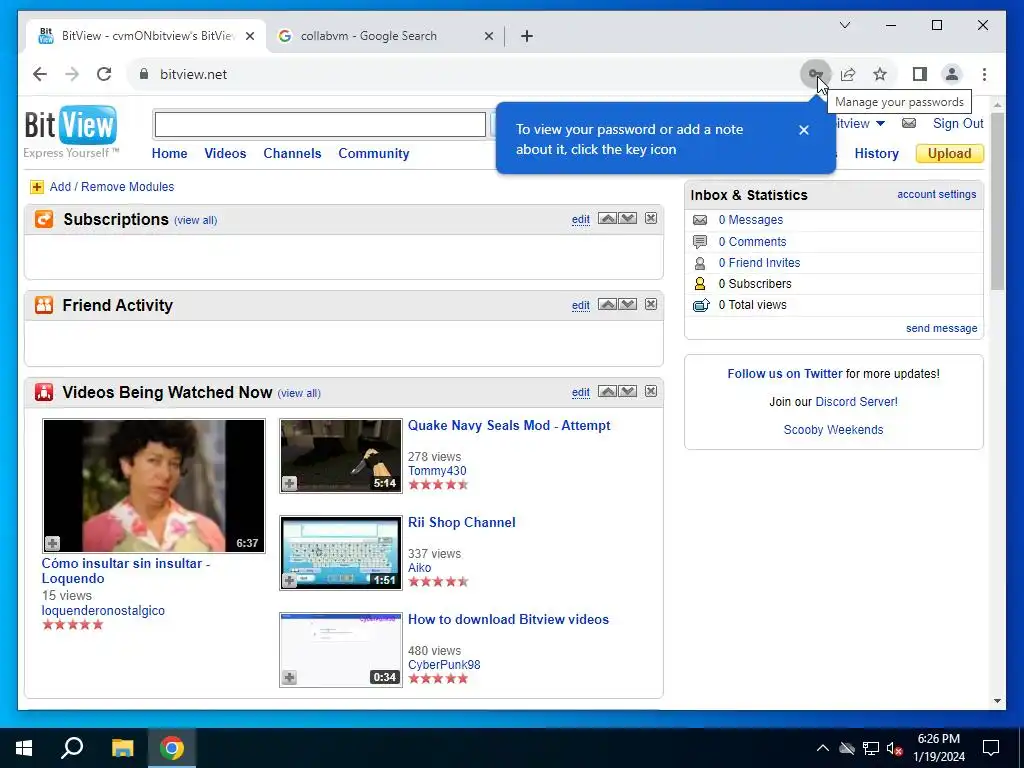The height and width of the screenshot is (768, 1024).
Task: Move Videos Being Watched Now up
Action: pos(607,391)
